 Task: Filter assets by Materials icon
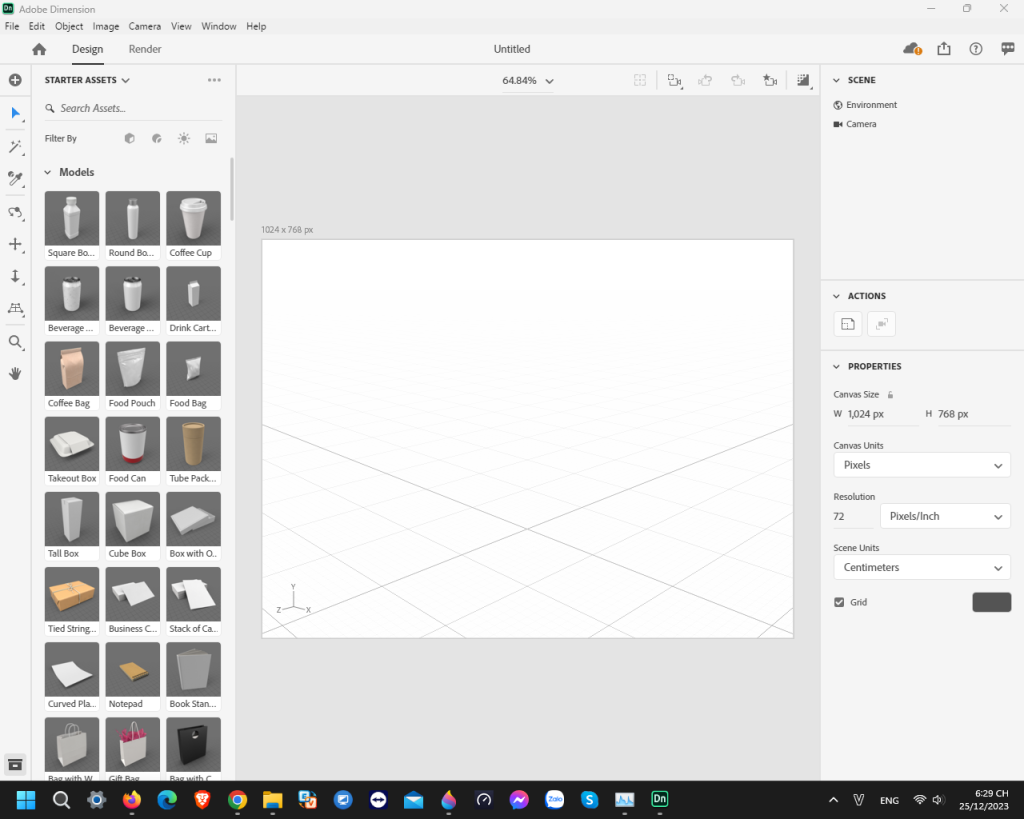[x=157, y=138]
